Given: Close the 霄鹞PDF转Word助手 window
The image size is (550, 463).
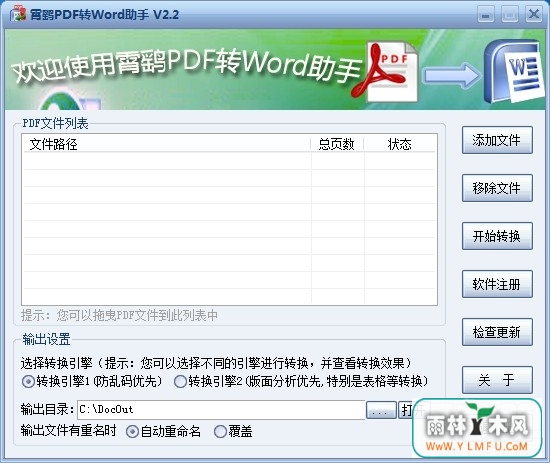Looking at the screenshot, I should pos(534,15).
